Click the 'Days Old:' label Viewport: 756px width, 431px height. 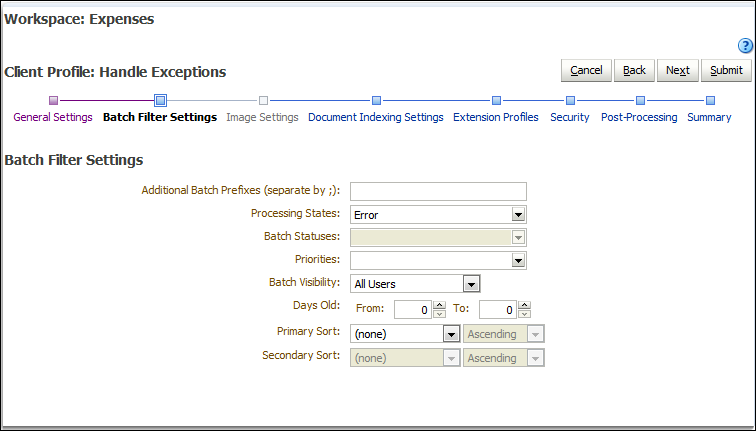click(316, 305)
